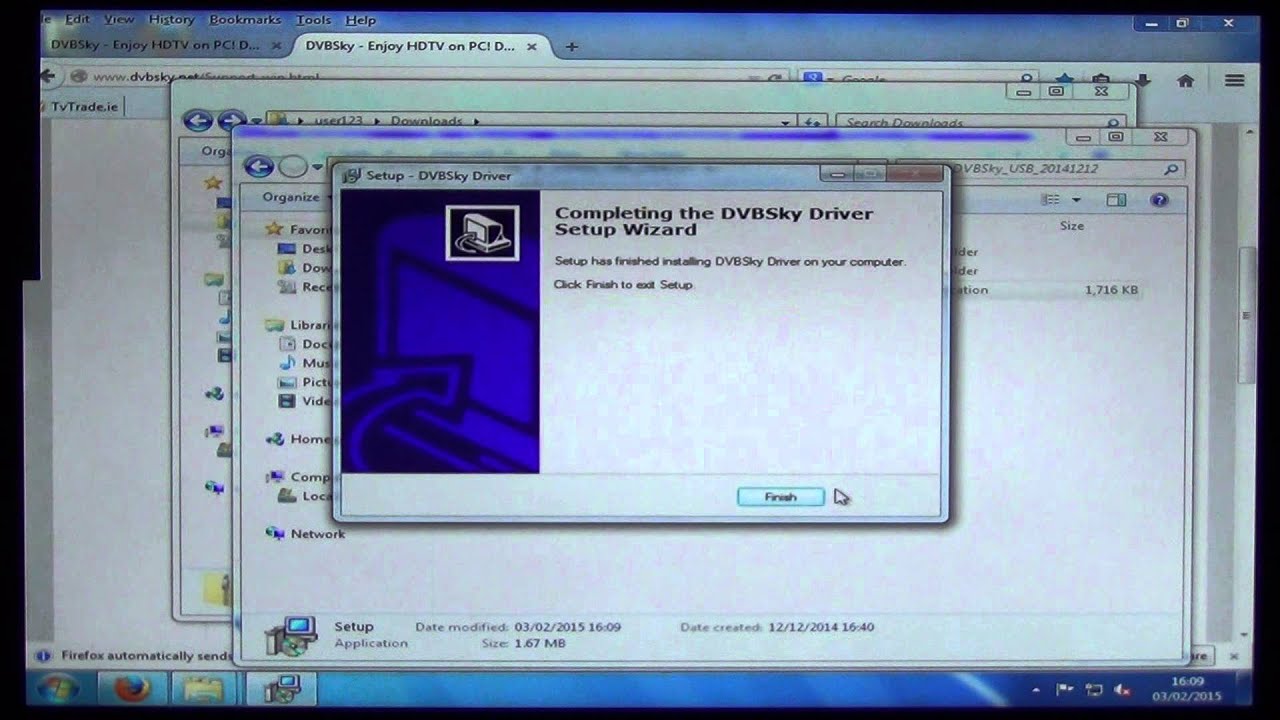Open the Windows Start button
1280x720 pixels.
(59, 689)
